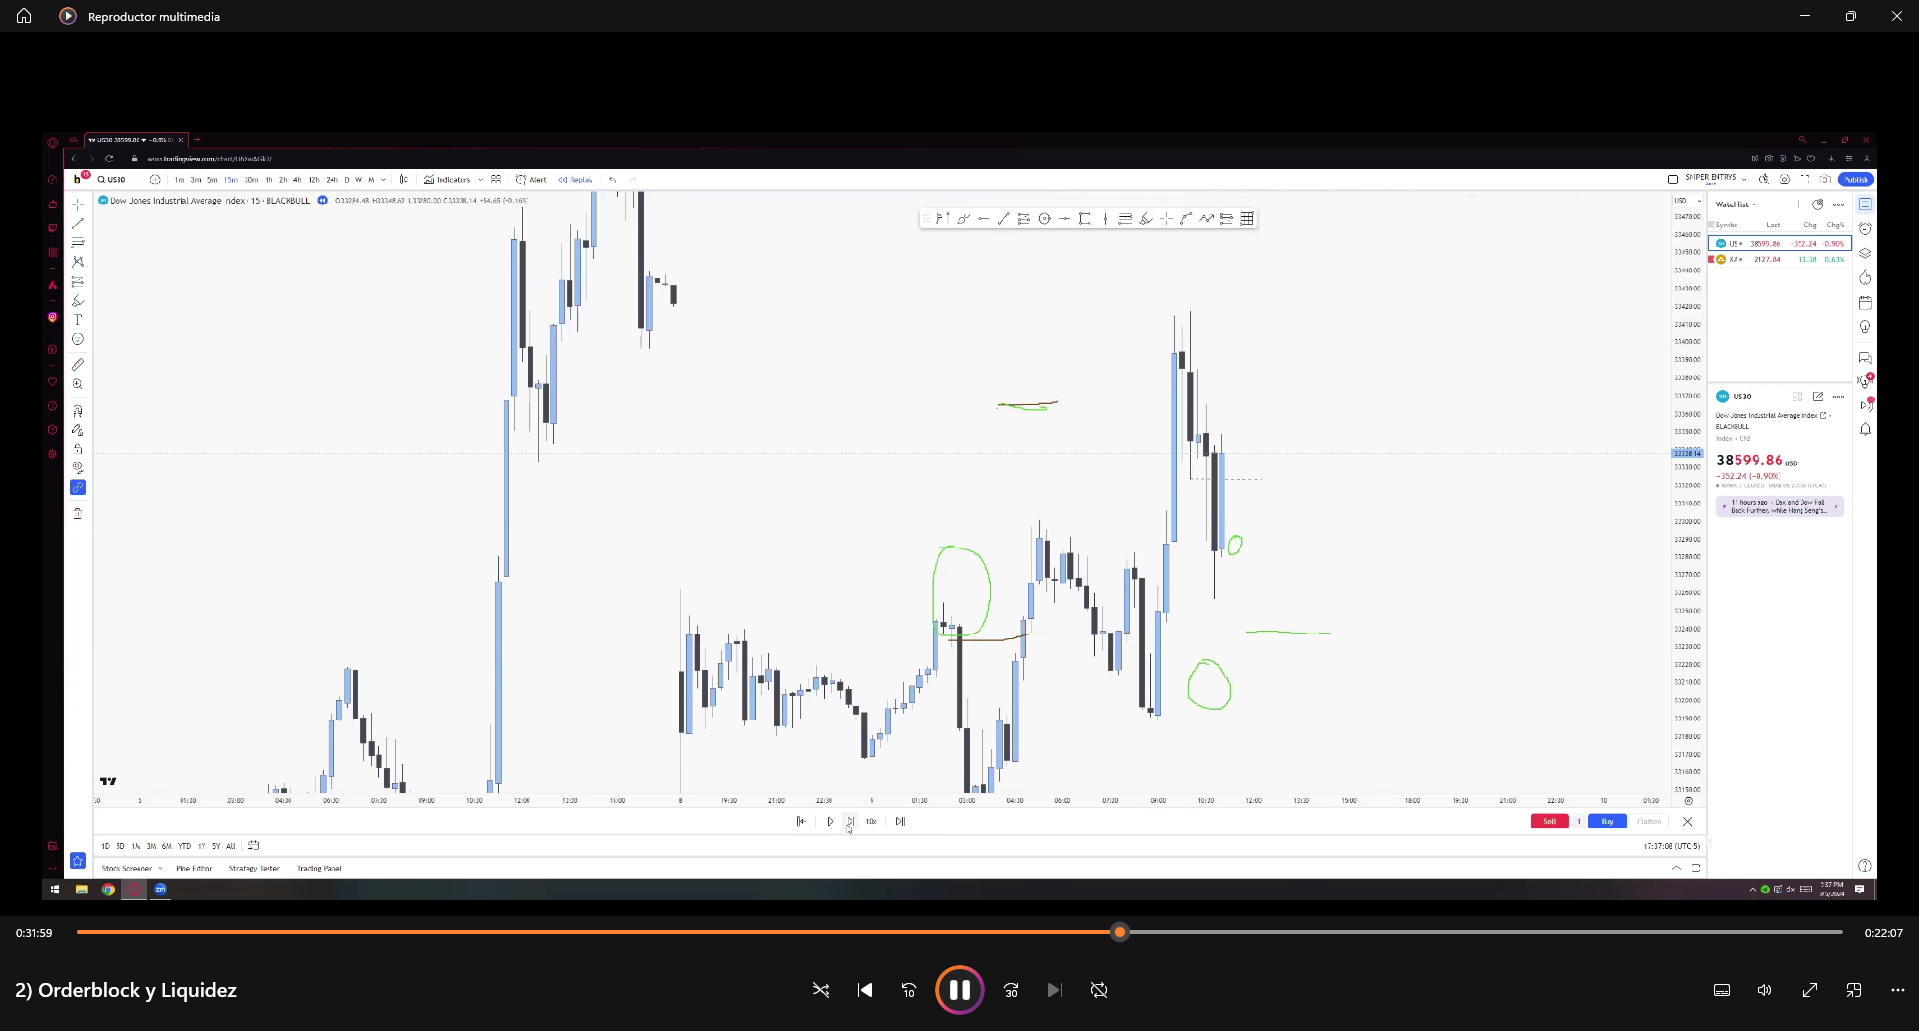
Task: Expand the SNIPER ENTRYS layout dropdown
Action: point(1745,179)
